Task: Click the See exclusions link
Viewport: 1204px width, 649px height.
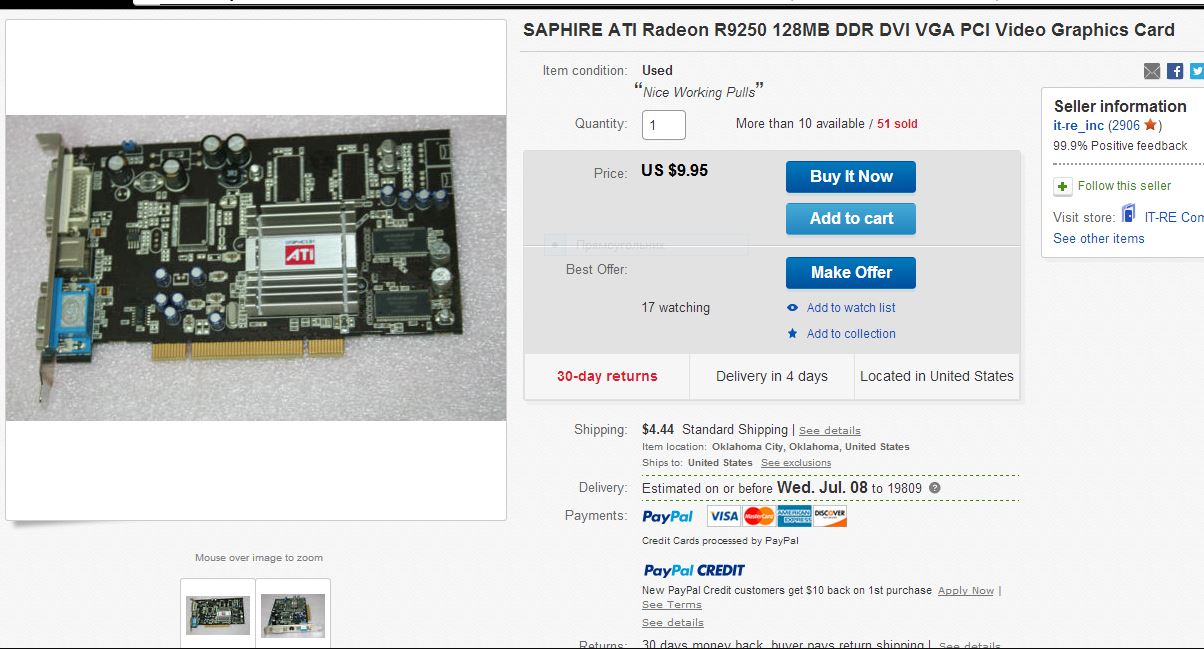Action: pos(796,463)
